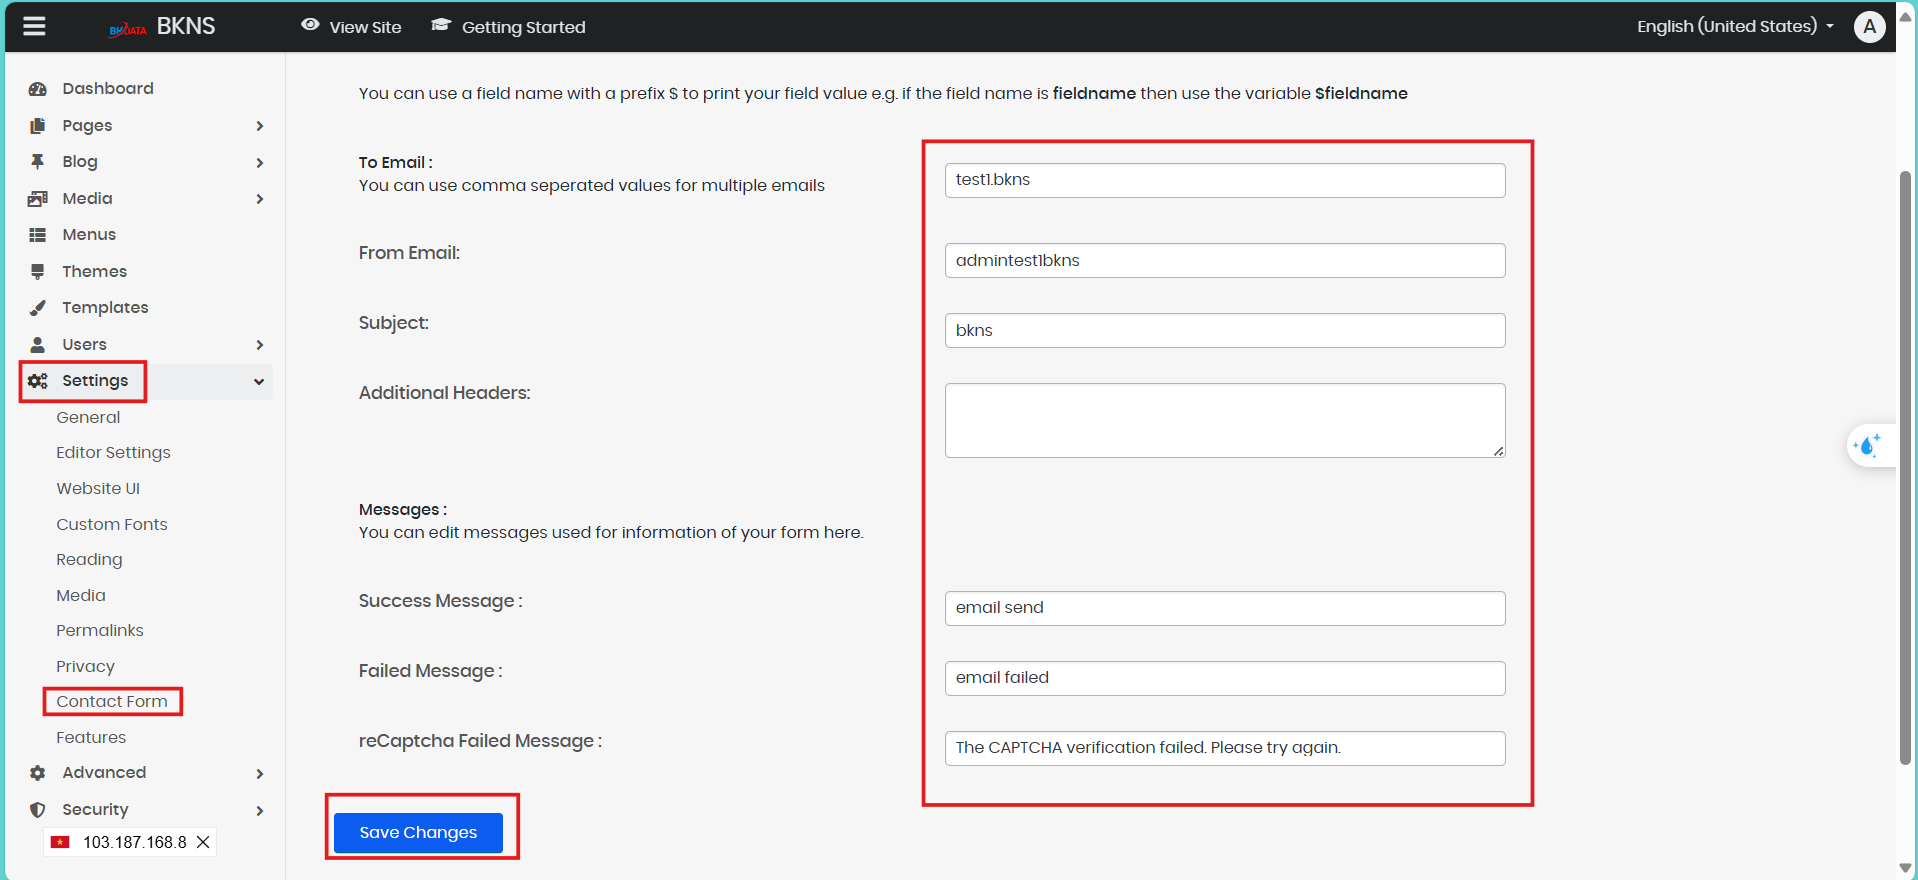1918x880 pixels.
Task: Open Features settings
Action: pos(91,737)
